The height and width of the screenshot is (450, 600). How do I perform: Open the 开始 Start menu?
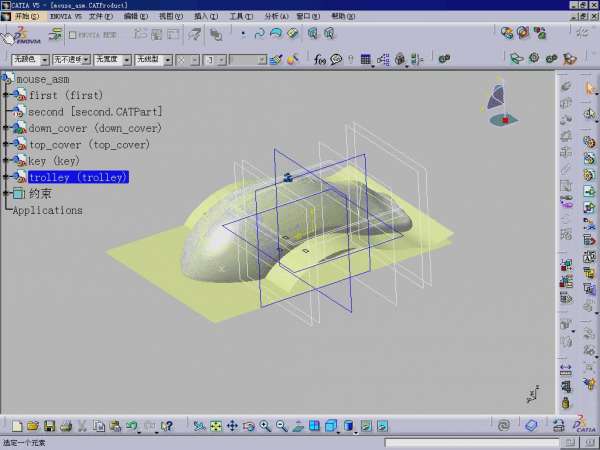[27, 16]
